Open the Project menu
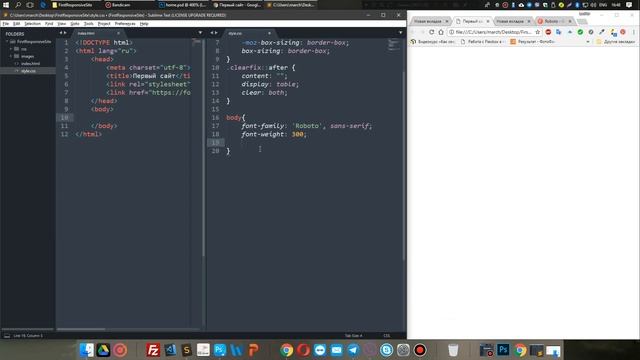Viewport: 640px width, 360px height. point(104,24)
